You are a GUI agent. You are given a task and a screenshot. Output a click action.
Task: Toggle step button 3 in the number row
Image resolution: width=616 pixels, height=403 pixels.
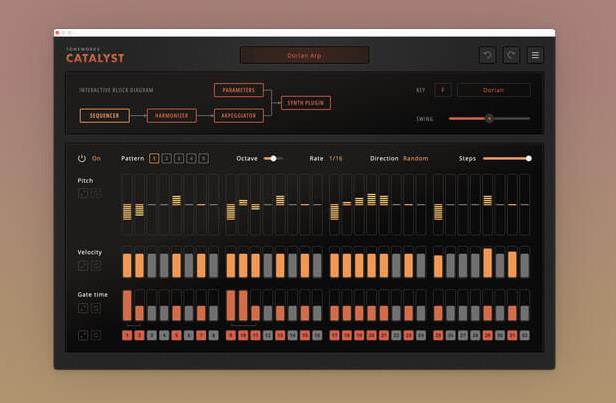pyautogui.click(x=152, y=335)
